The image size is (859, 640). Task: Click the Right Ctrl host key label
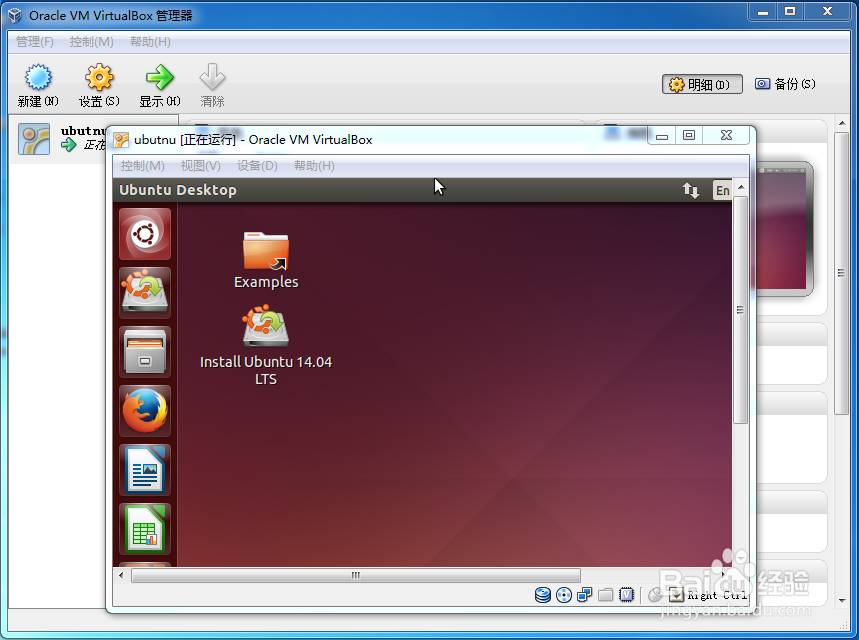tap(717, 595)
